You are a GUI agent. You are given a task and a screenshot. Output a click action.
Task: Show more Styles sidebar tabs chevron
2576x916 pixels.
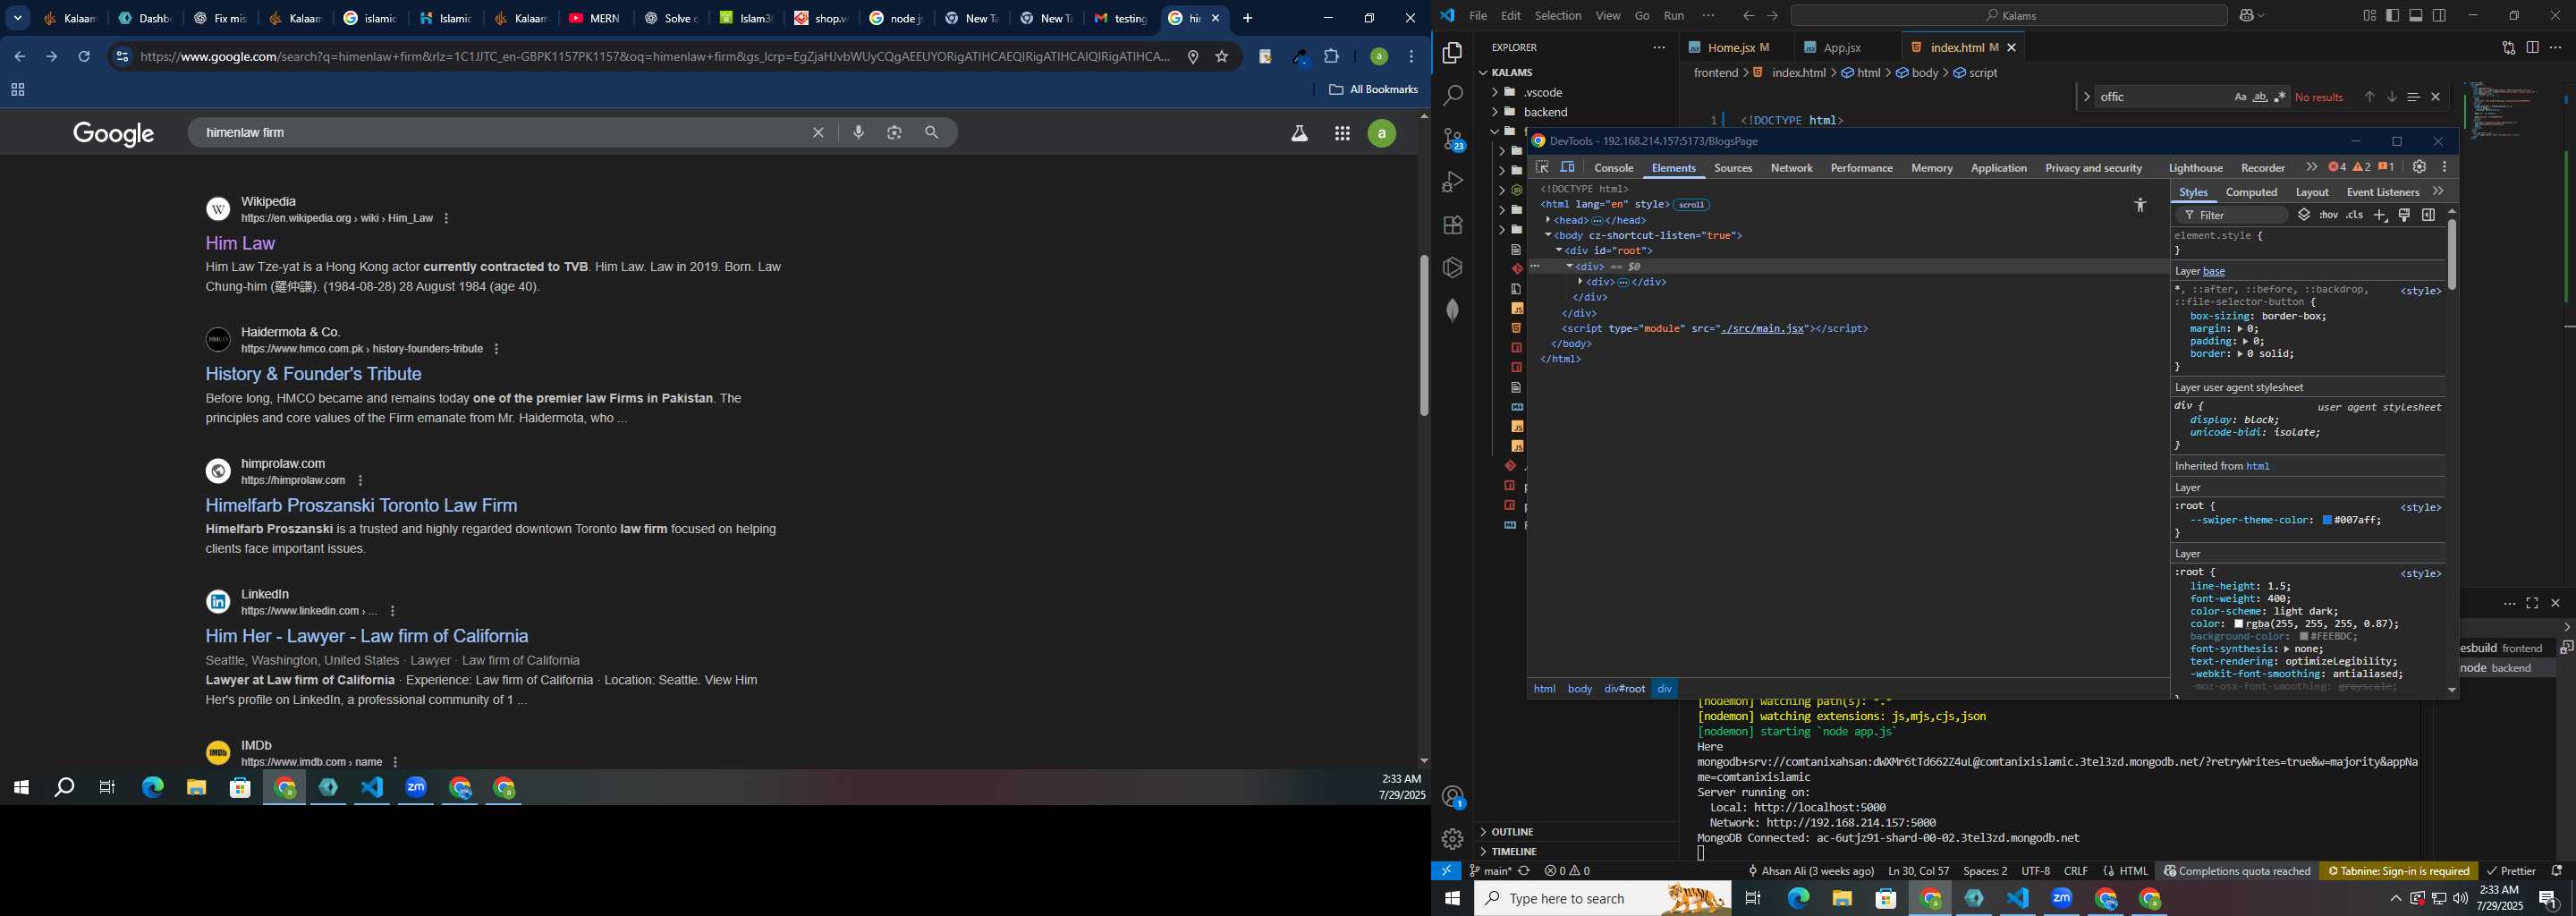pos(2438,192)
